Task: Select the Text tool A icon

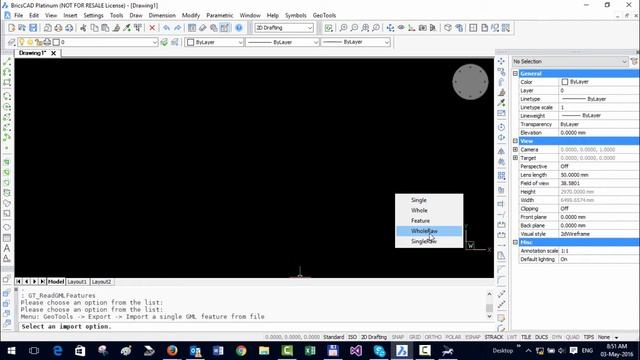Action: pyautogui.click(x=7, y=248)
